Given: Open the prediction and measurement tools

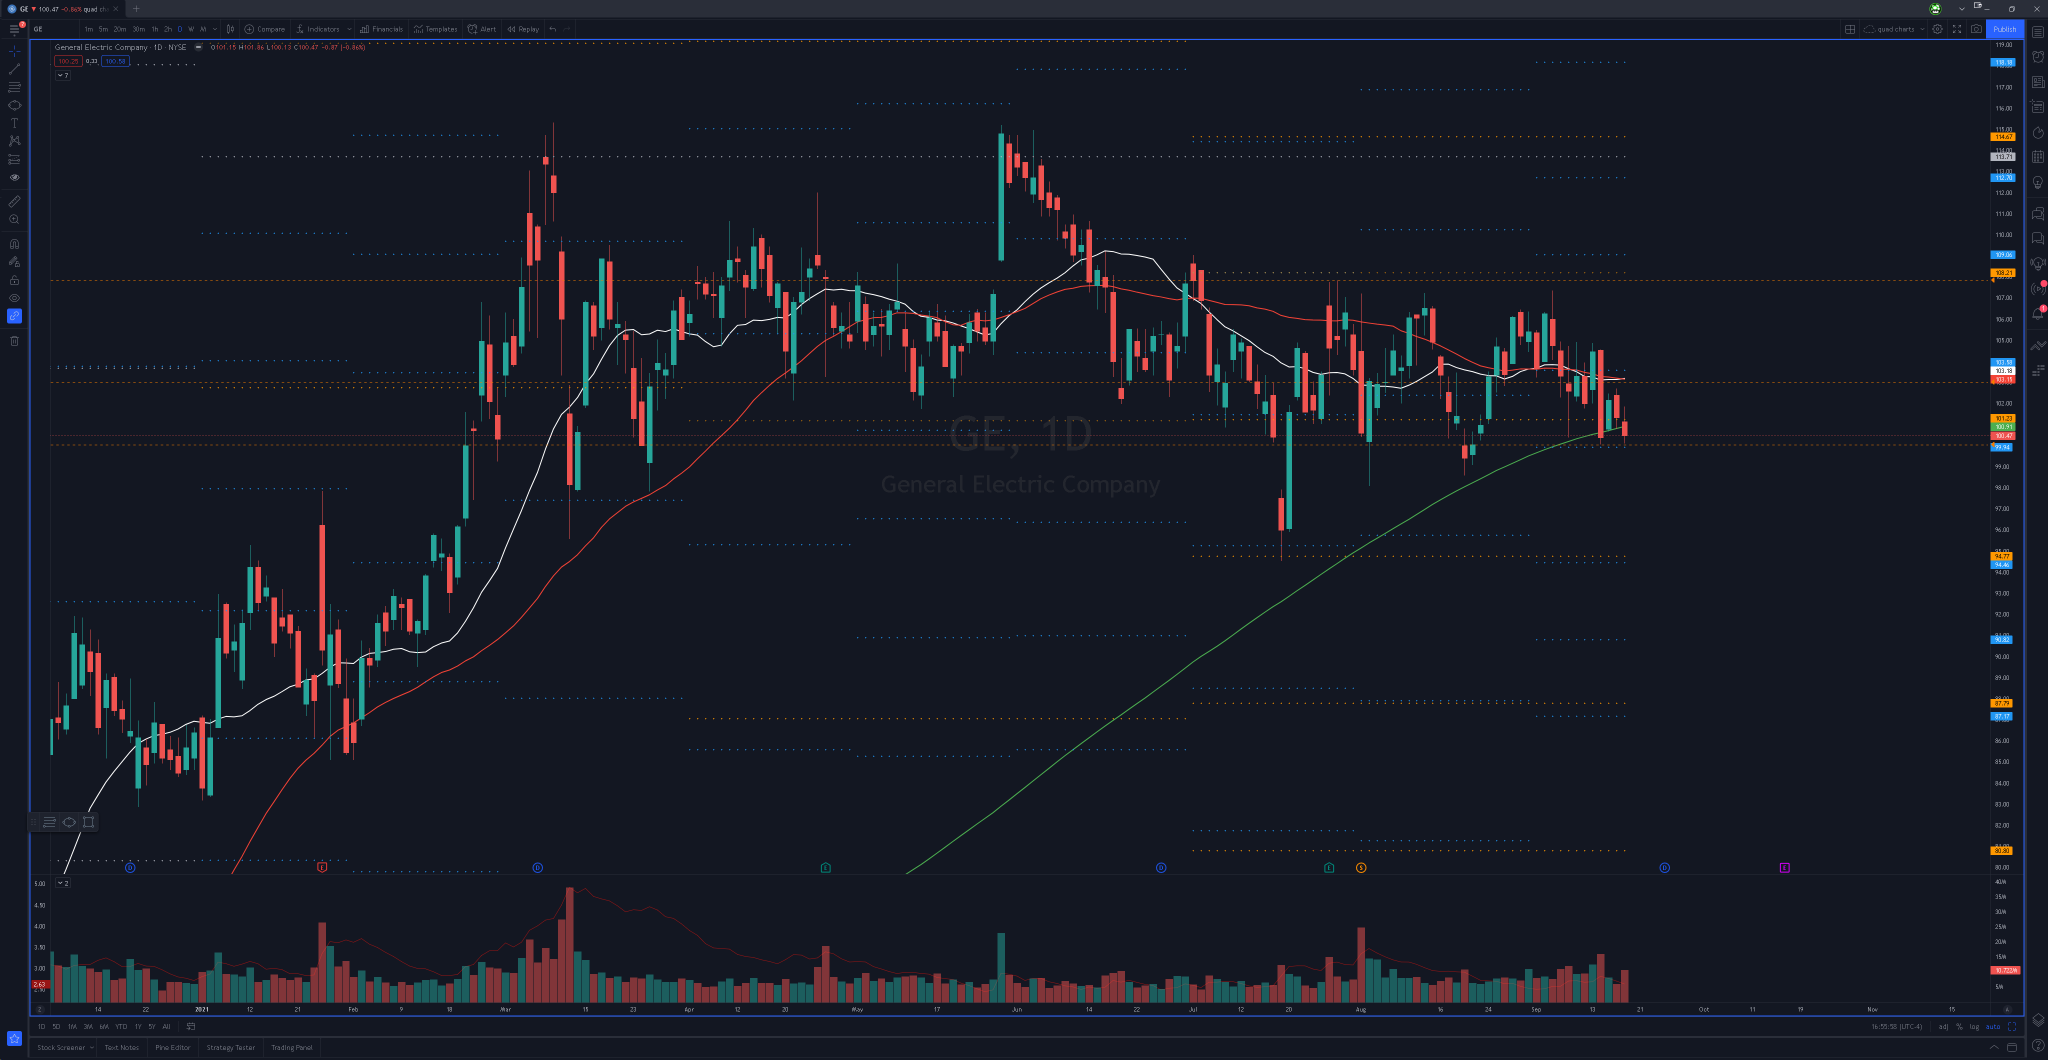Looking at the screenshot, I should pyautogui.click(x=14, y=159).
